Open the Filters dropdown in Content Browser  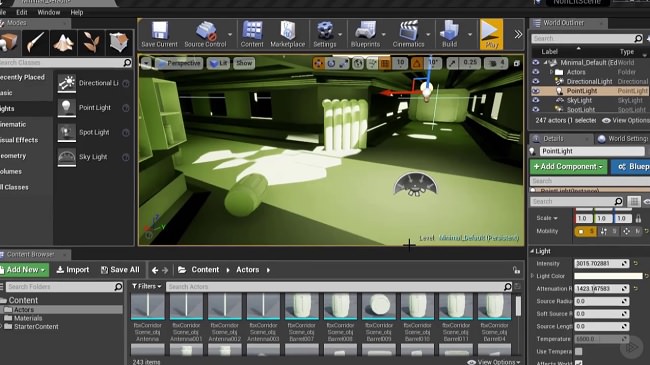pyautogui.click(x=146, y=286)
